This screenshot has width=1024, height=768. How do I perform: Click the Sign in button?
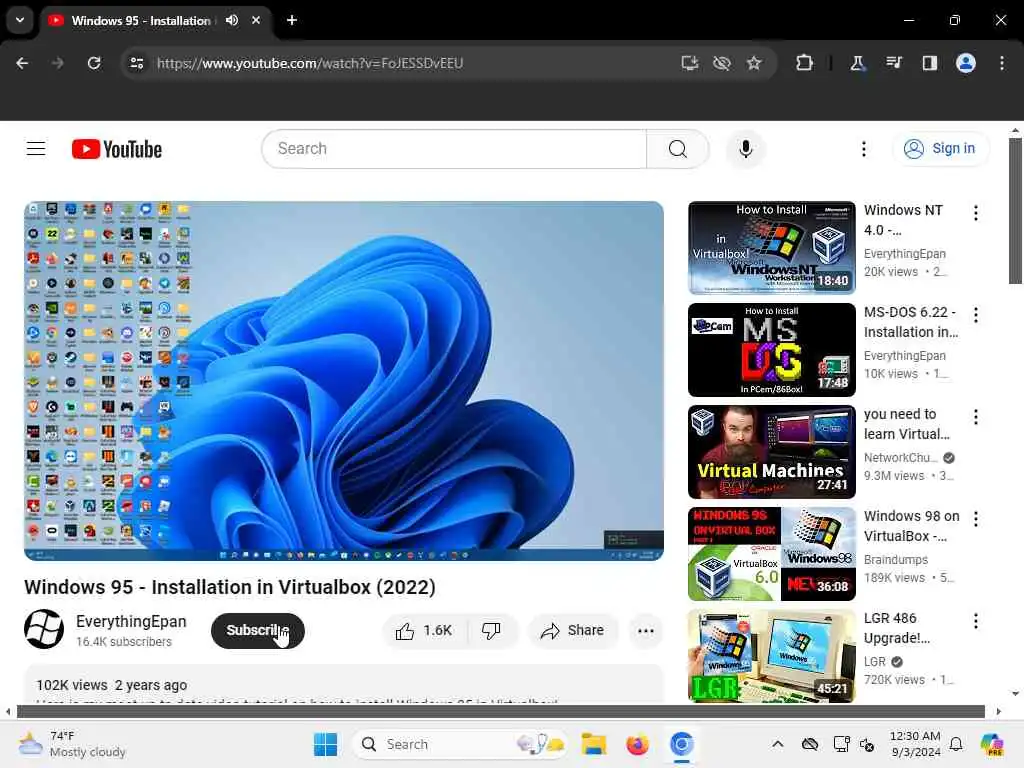[x=940, y=149]
